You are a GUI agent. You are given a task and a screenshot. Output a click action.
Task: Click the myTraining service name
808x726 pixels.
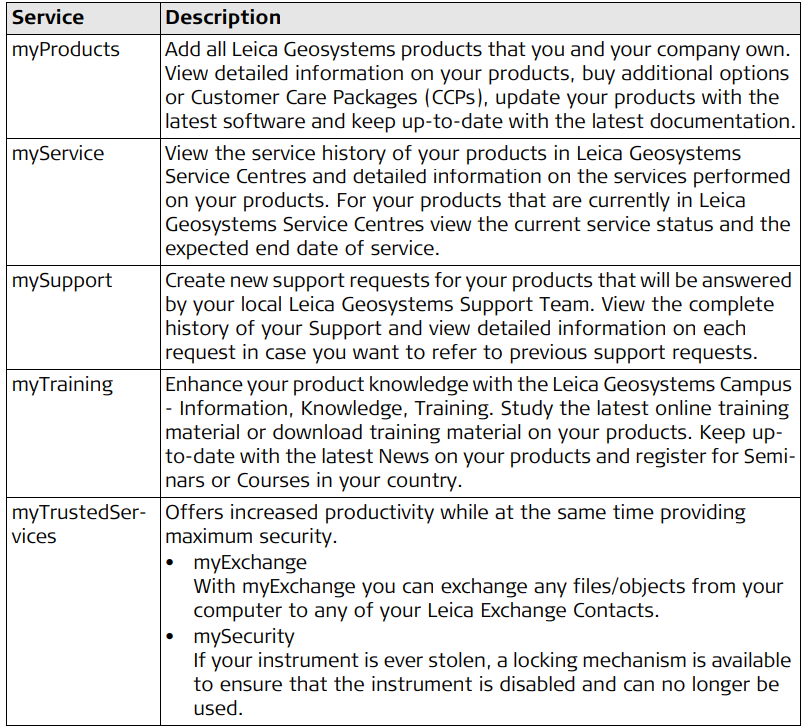[x=62, y=385]
